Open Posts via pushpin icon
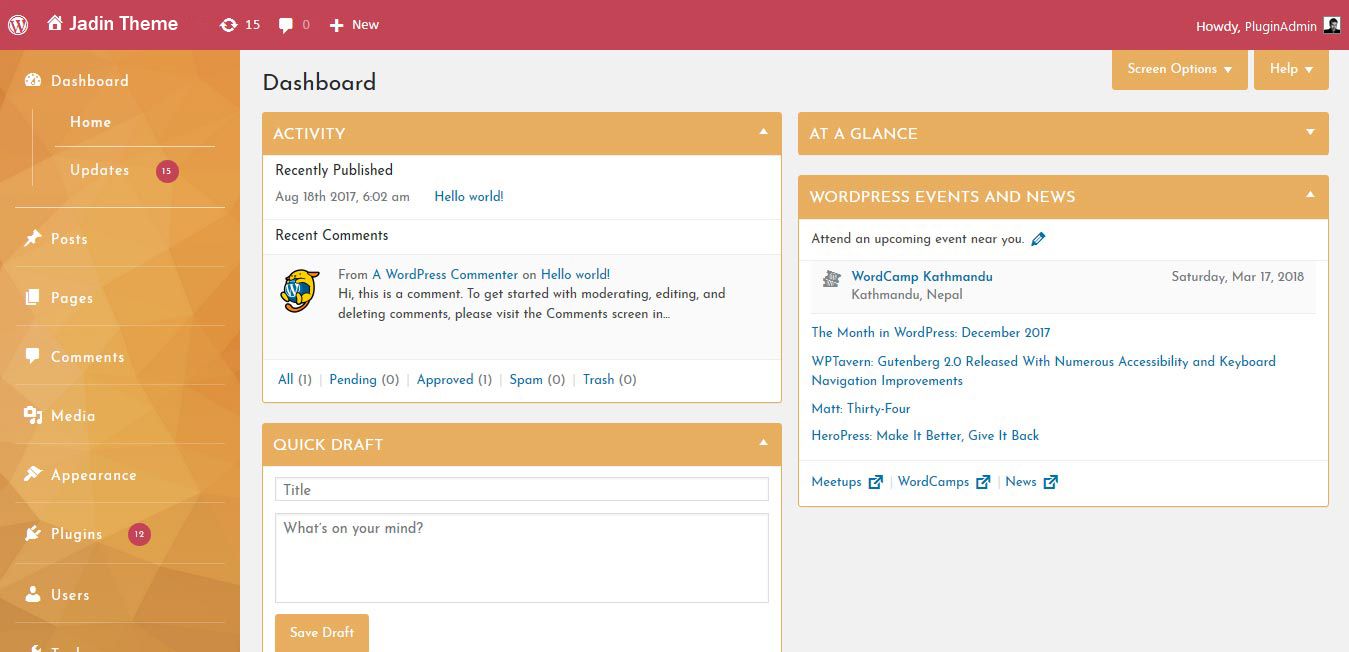This screenshot has width=1349, height=652. 33,239
